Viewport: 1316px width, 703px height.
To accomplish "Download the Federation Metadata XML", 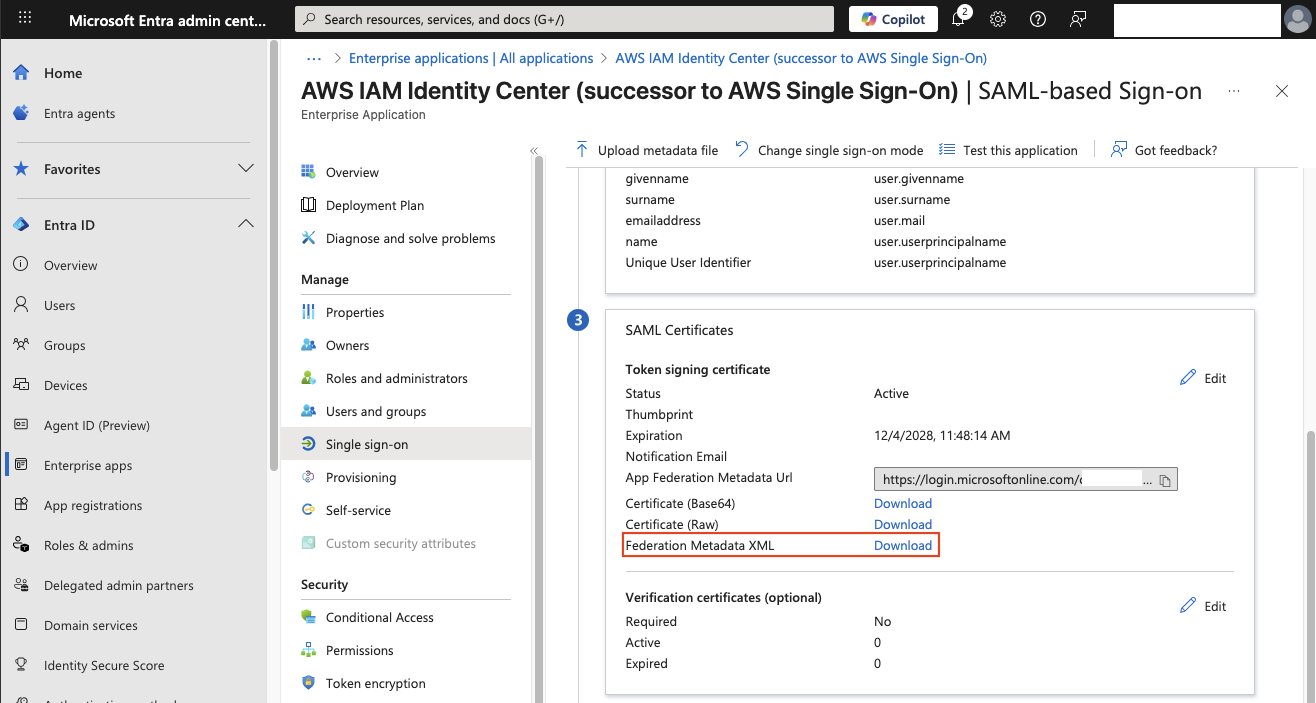I will pyautogui.click(x=903, y=545).
